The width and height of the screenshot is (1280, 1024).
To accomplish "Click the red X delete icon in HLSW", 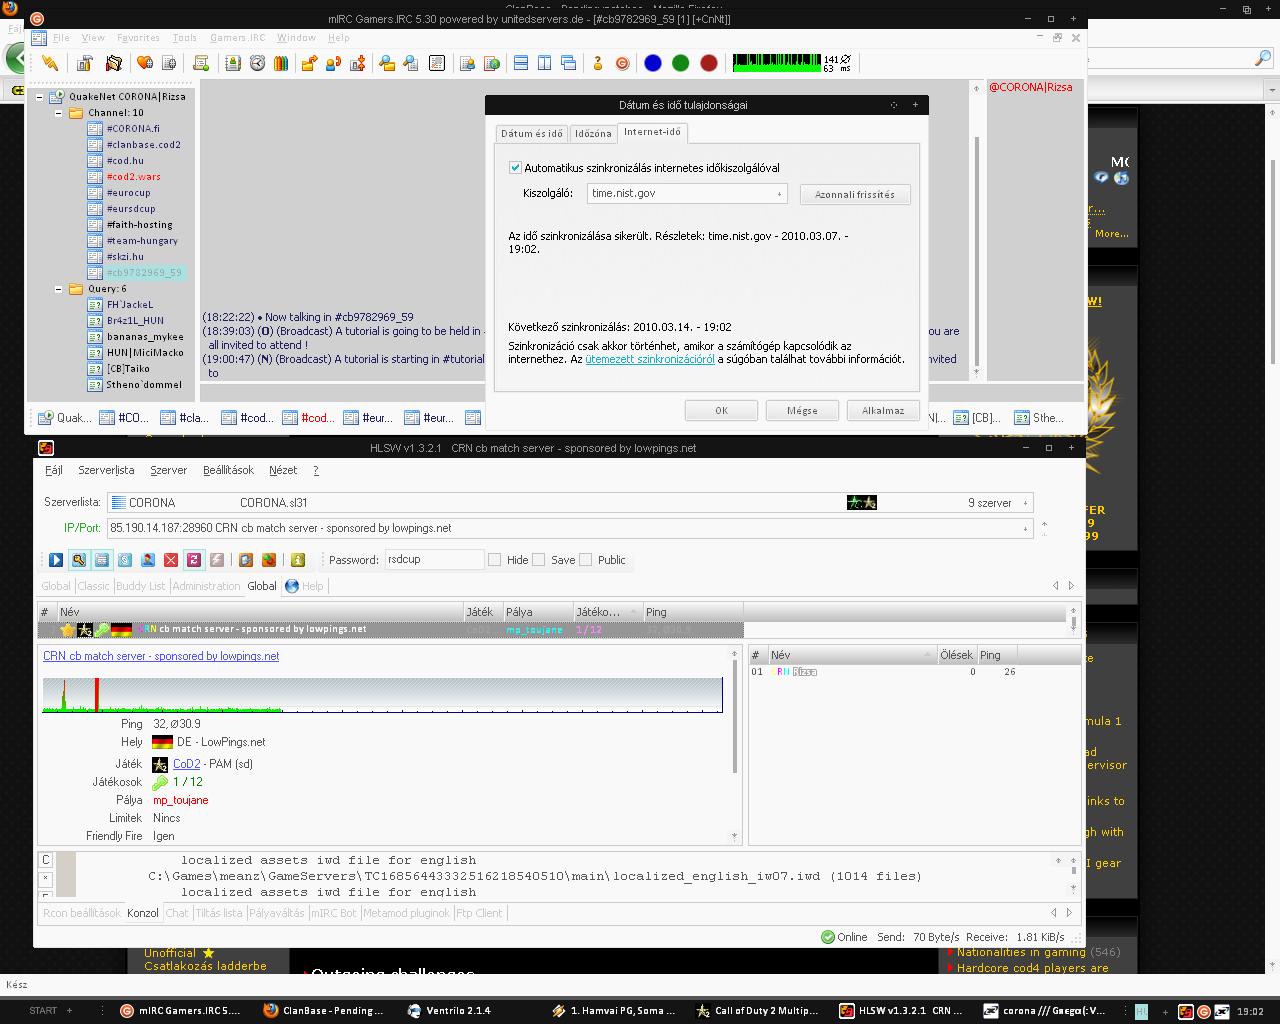I will [x=171, y=560].
